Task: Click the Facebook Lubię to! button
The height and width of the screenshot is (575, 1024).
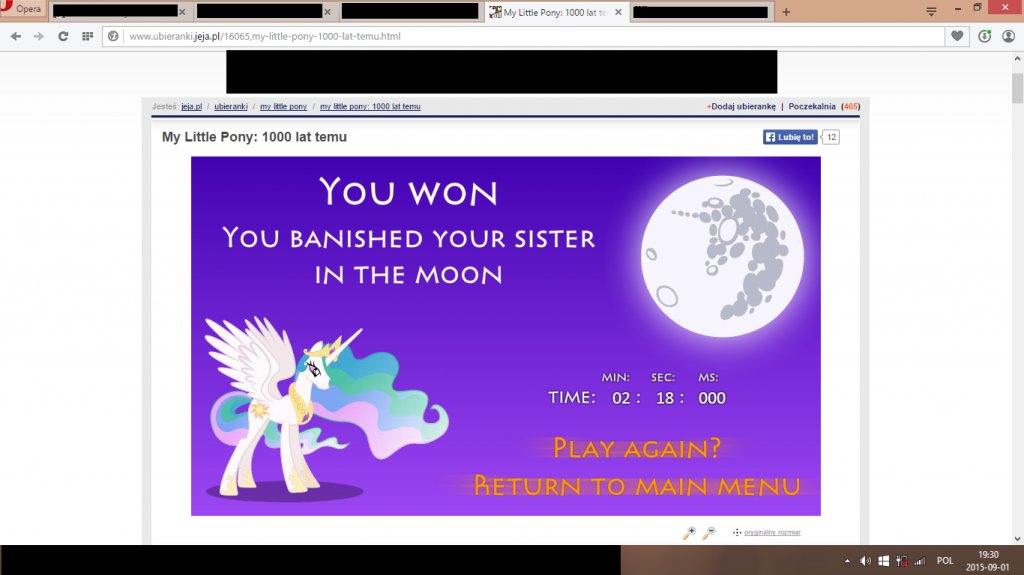Action: [x=790, y=137]
